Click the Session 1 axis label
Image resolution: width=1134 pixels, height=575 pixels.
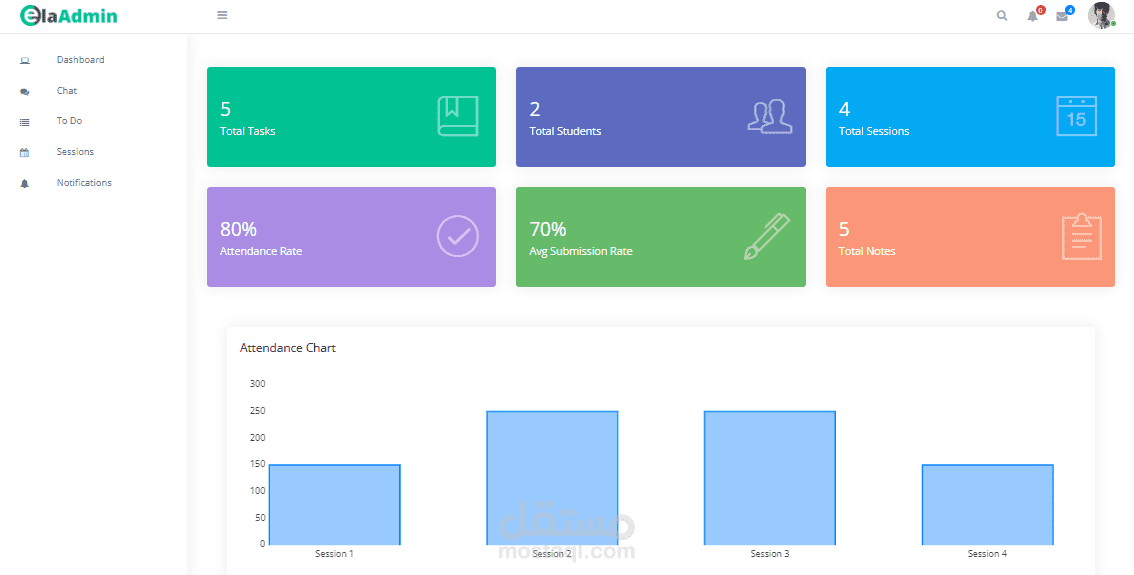click(x=334, y=554)
